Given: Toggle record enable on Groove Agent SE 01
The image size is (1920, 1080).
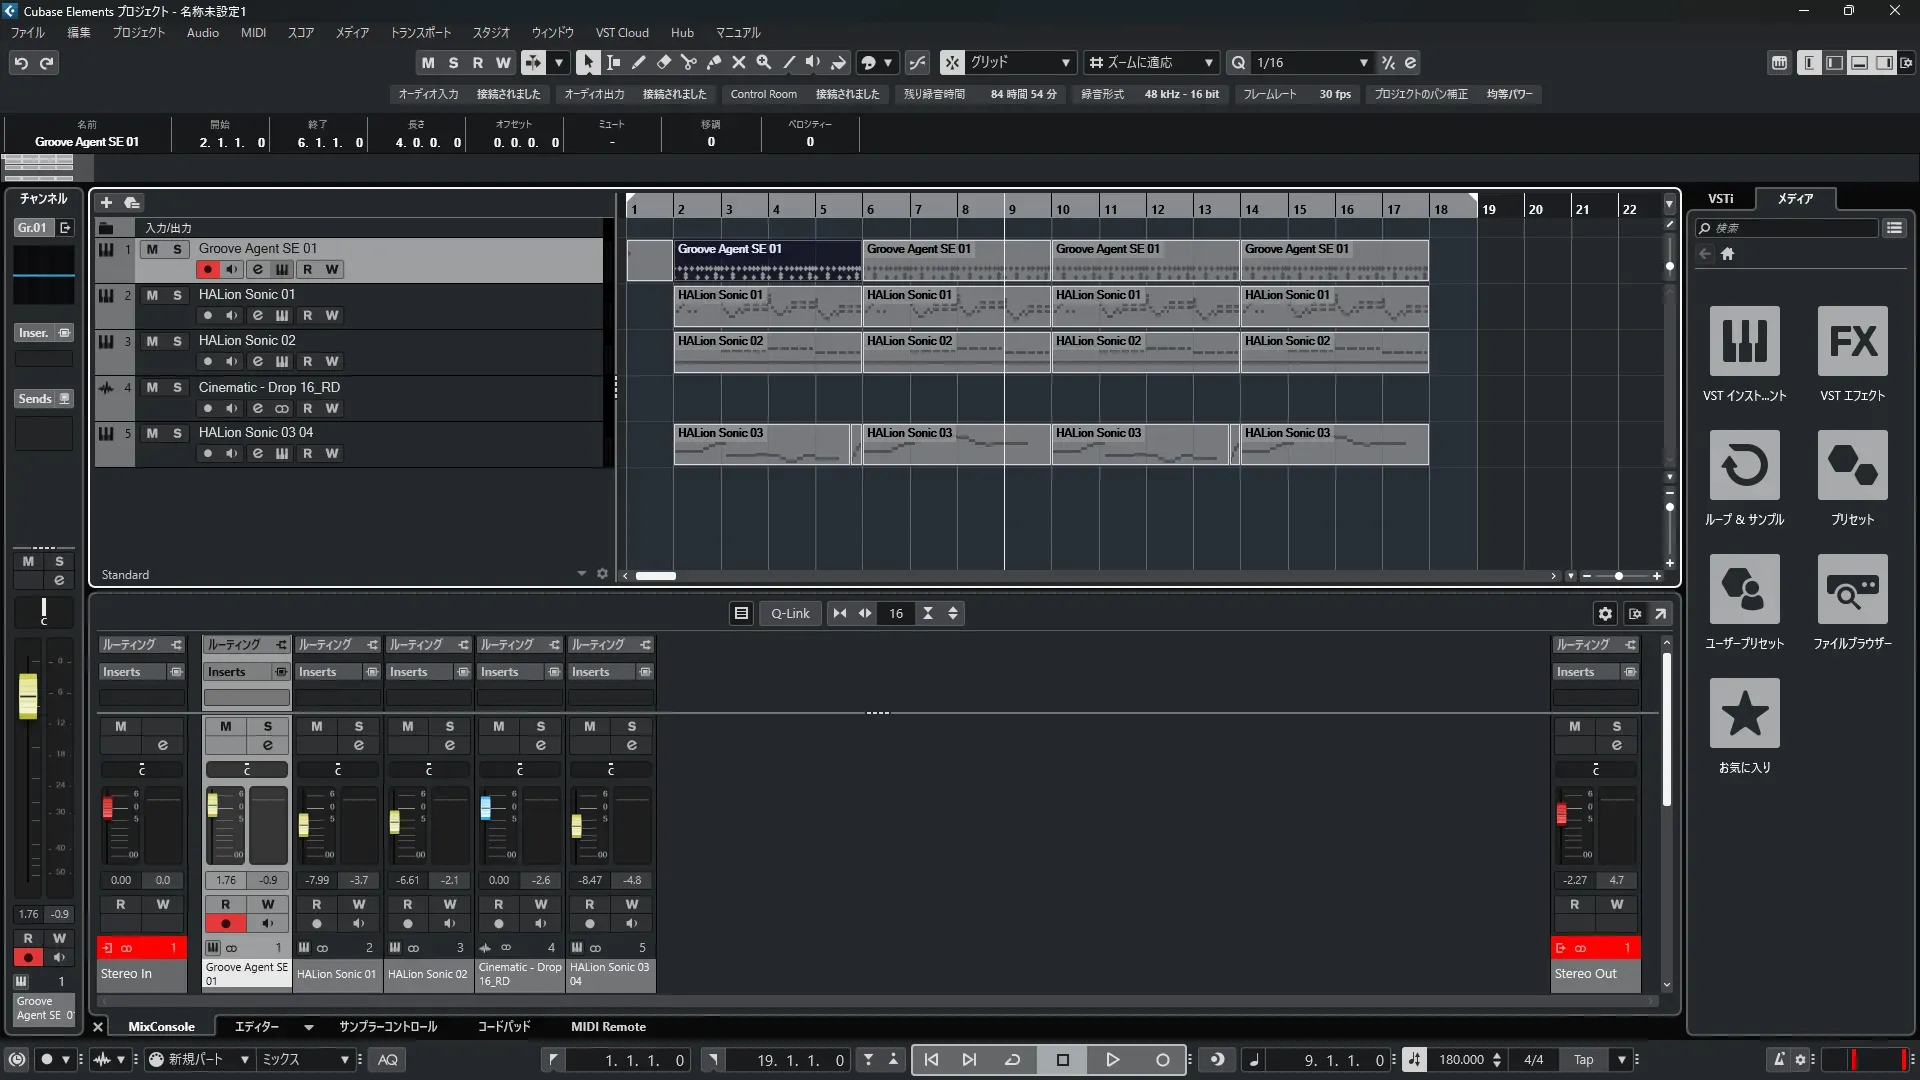Looking at the screenshot, I should (x=207, y=269).
